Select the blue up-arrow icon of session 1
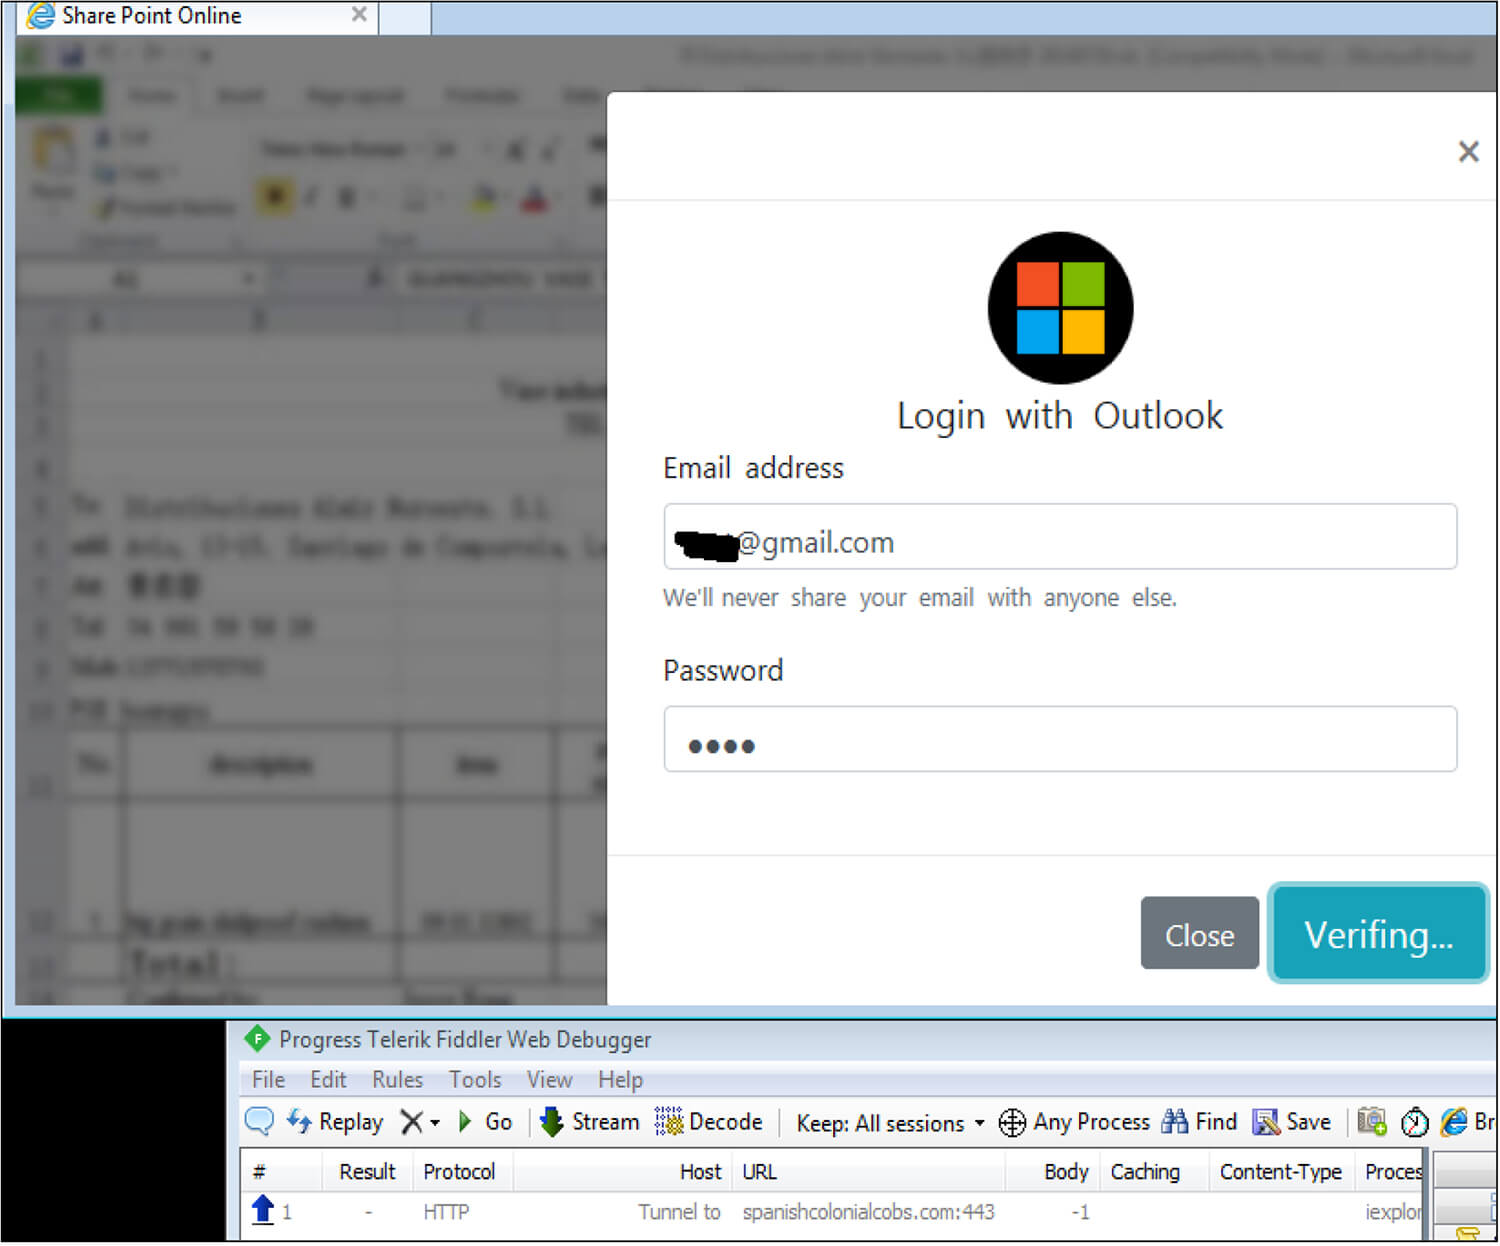This screenshot has height=1246, width=1500. pyautogui.click(x=262, y=1210)
